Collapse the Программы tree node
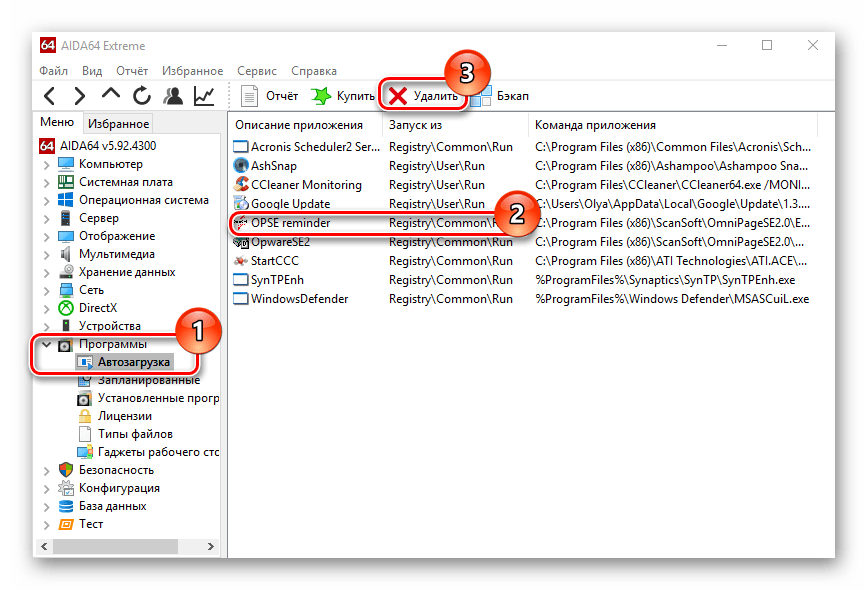The image size is (867, 590). pos(46,344)
